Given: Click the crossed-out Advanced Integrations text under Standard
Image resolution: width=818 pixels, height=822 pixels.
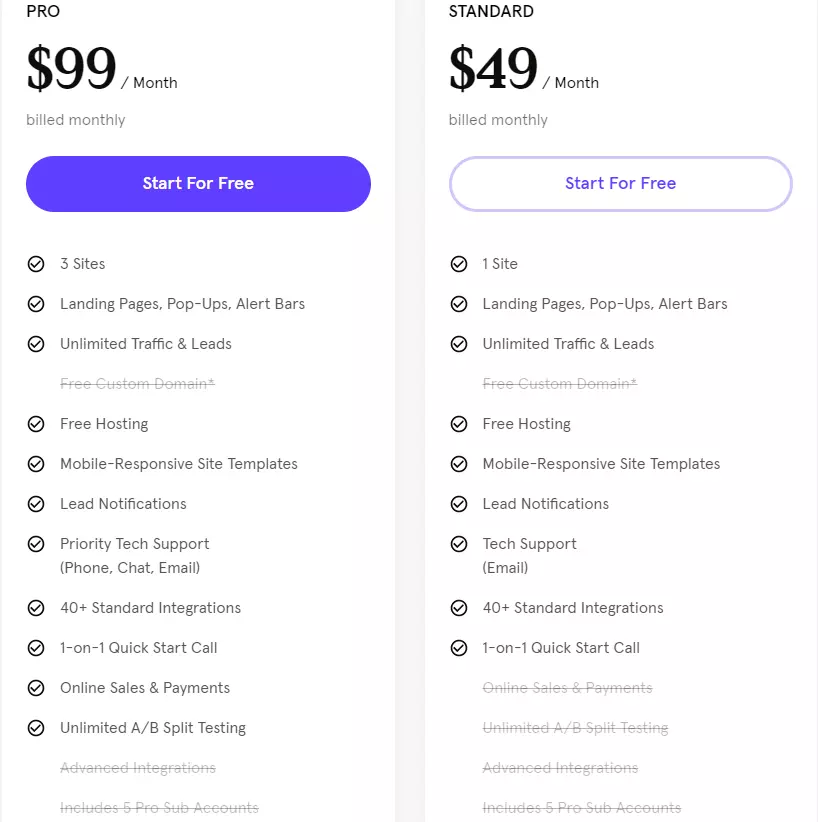Looking at the screenshot, I should (560, 768).
